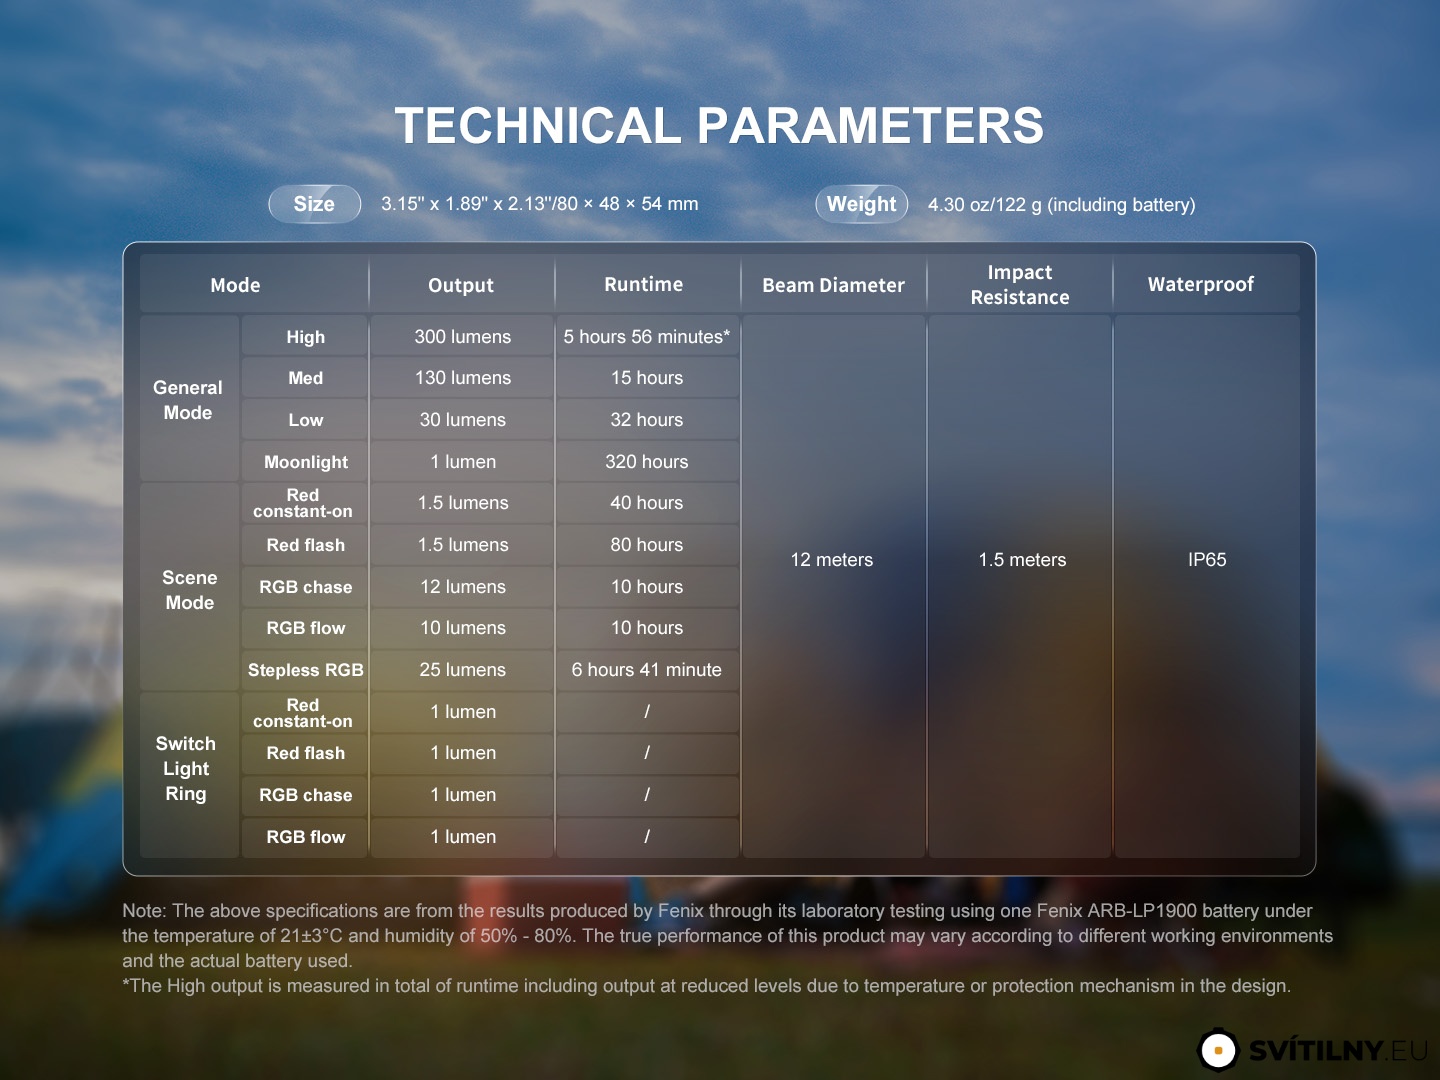Click the Runtime column header
Viewport: 1440px width, 1080px height.
[x=644, y=284]
